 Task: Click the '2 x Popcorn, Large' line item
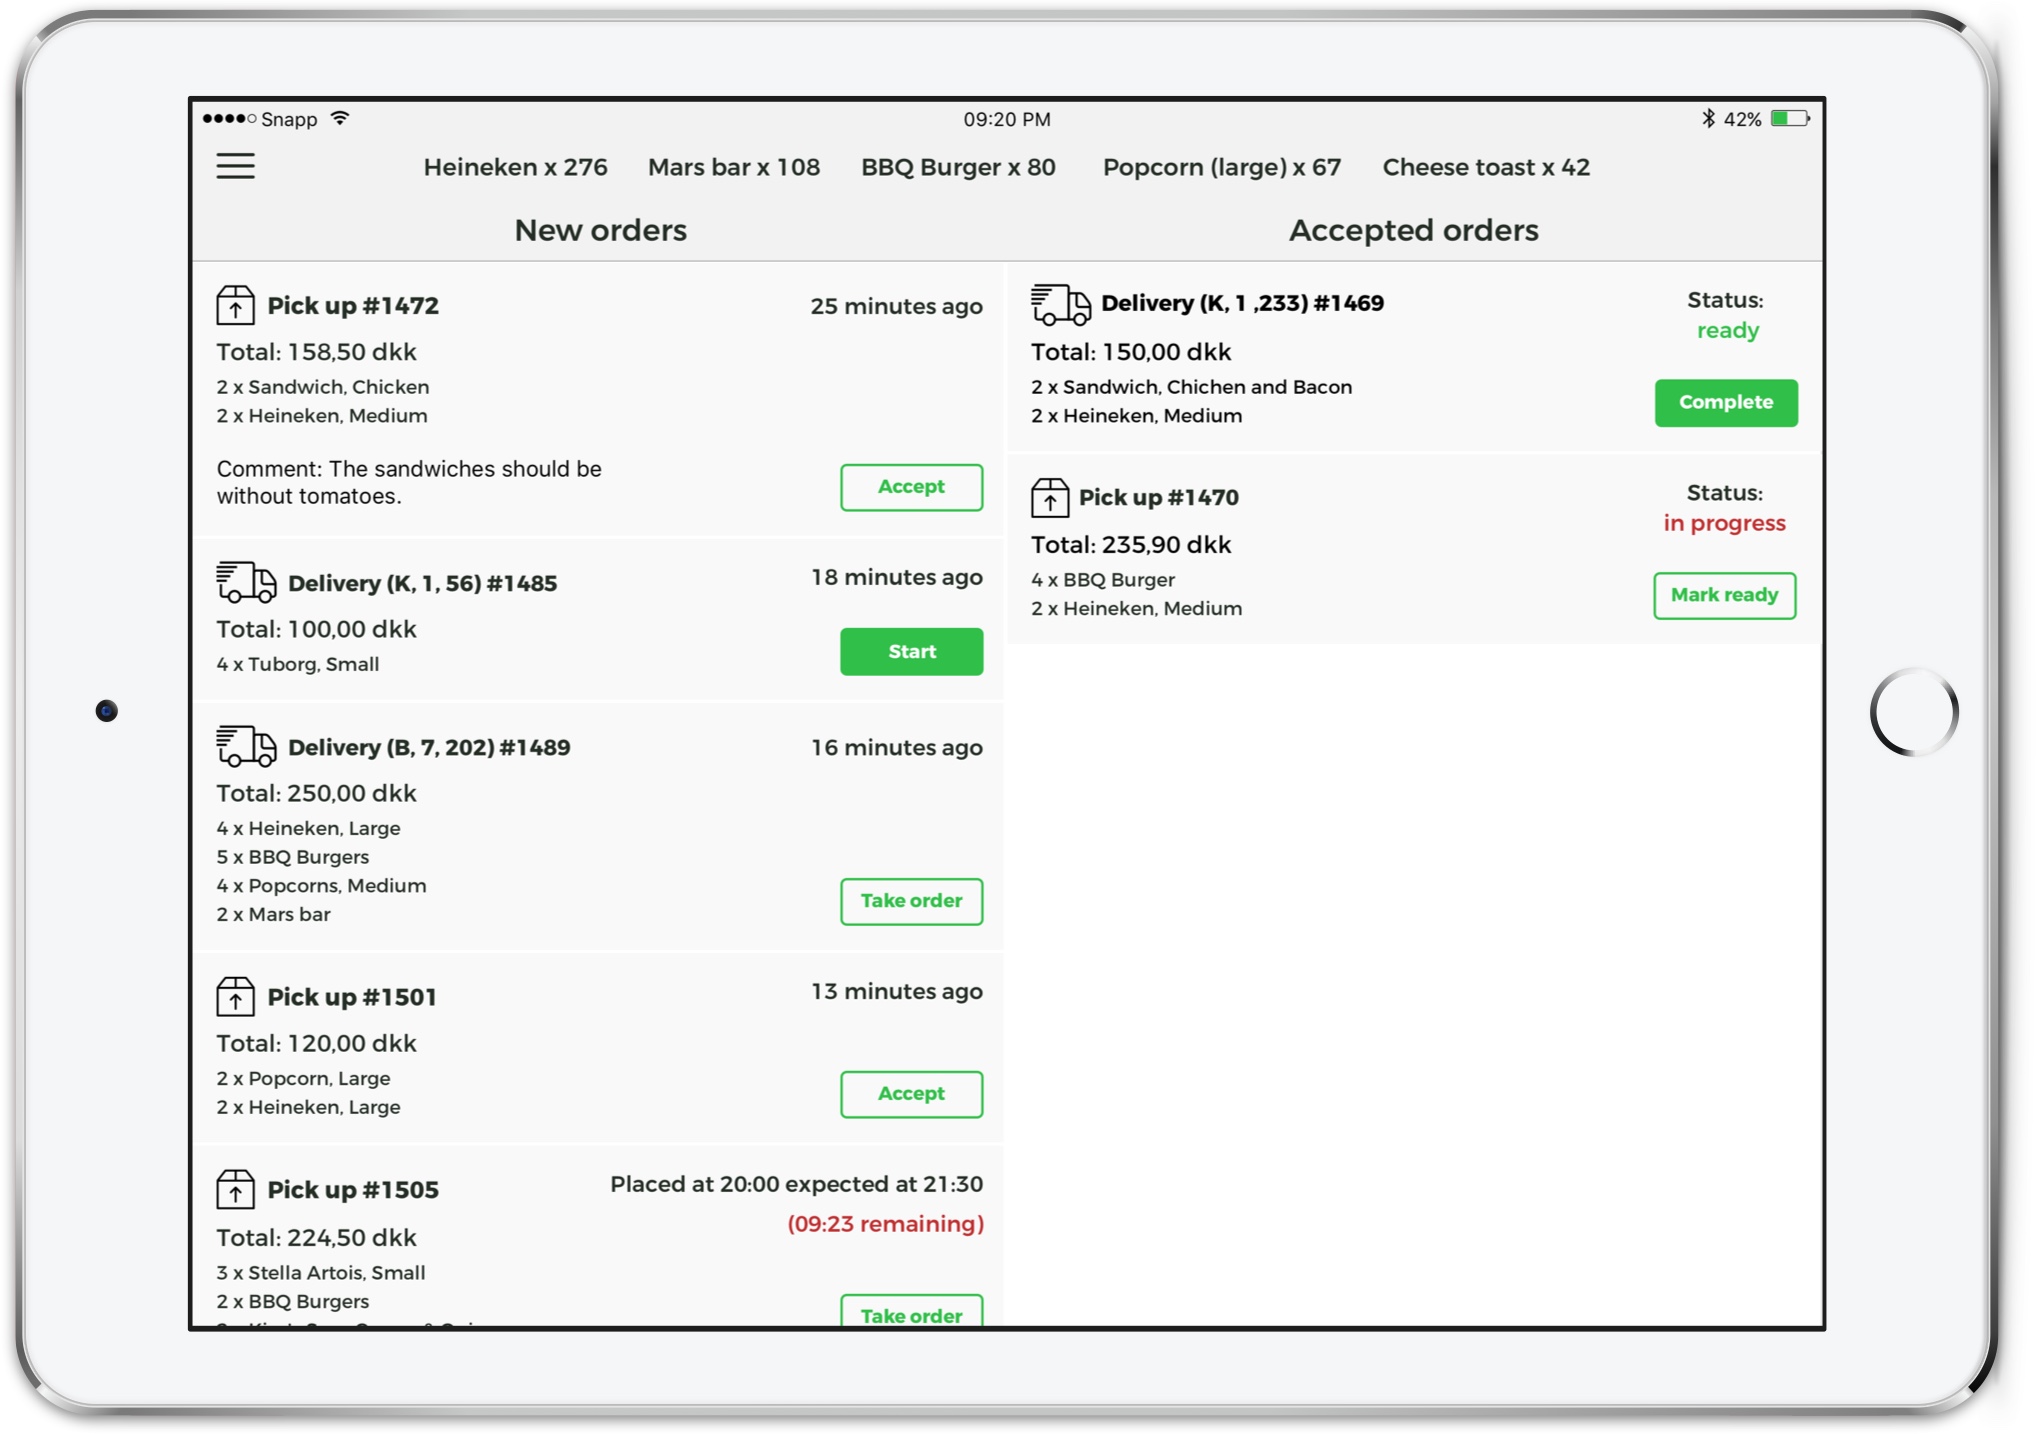[x=303, y=1079]
